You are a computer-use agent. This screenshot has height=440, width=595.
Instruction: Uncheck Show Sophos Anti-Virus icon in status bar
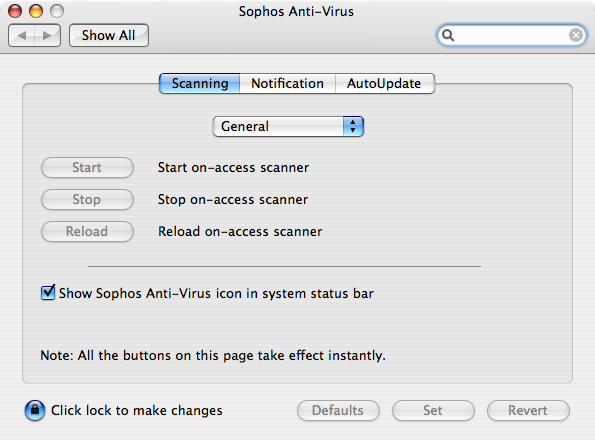click(48, 292)
